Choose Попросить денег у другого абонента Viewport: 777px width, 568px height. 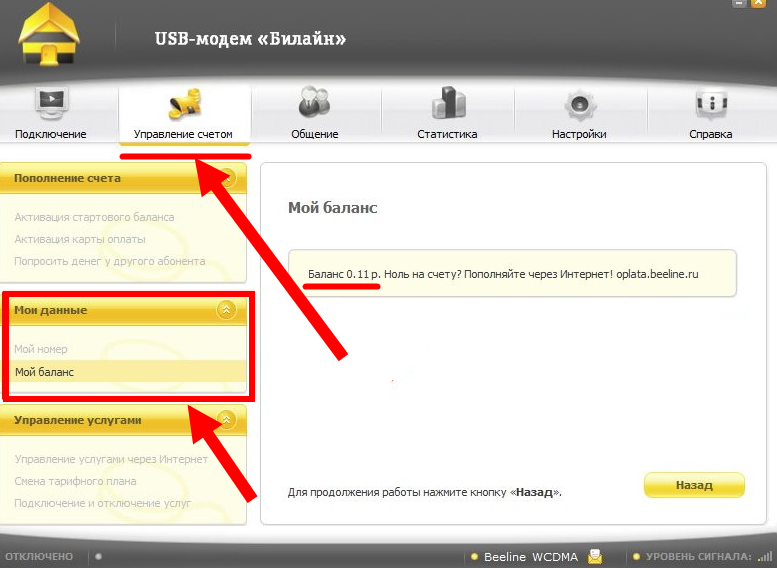click(x=110, y=261)
